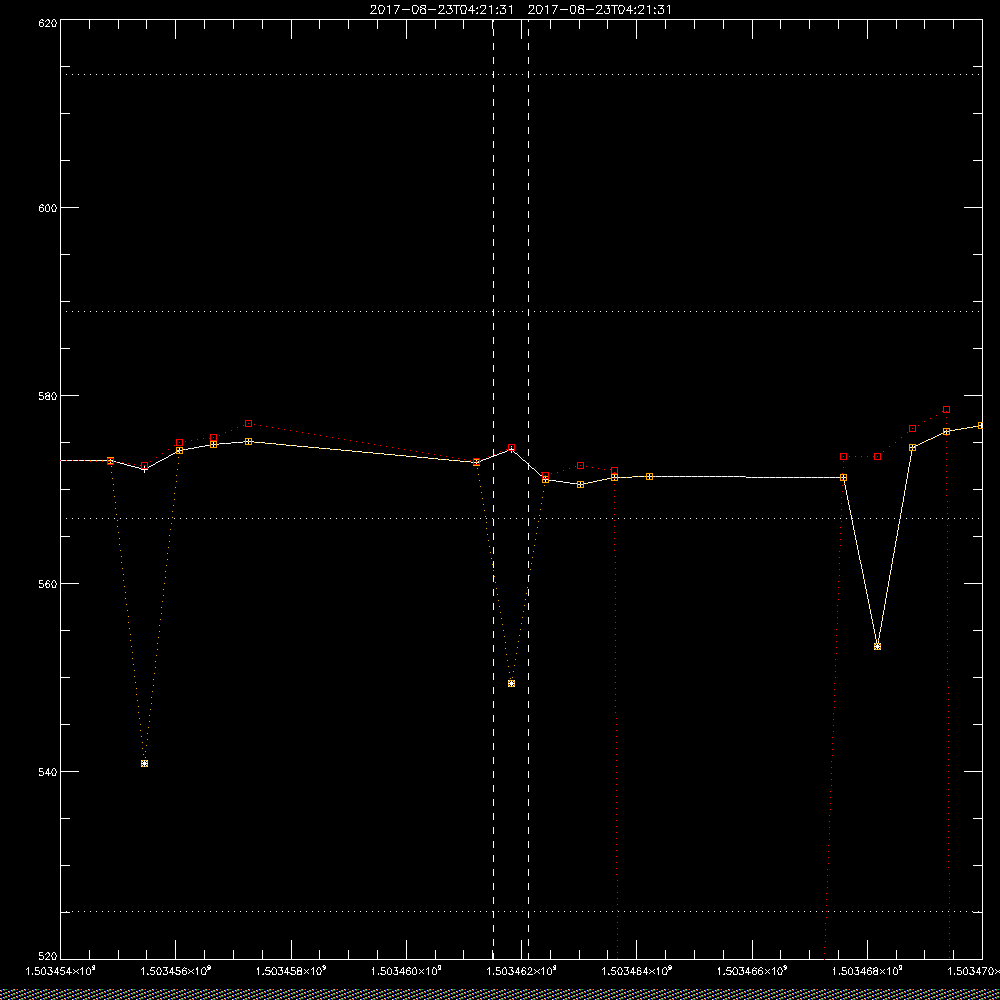
Task: Click the x-axis label 1.503458×10⁹
Action: (291, 971)
